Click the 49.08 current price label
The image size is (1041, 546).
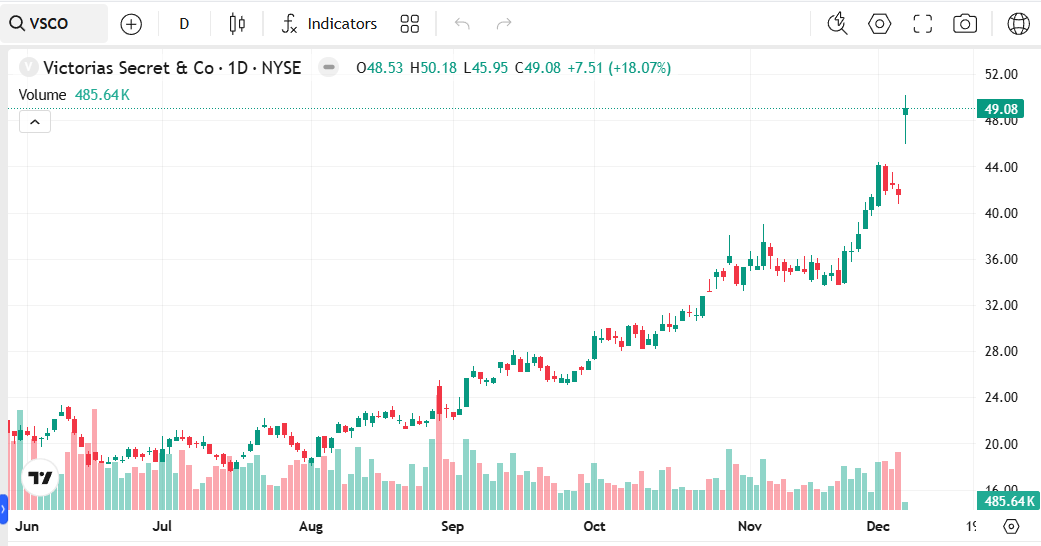(x=1001, y=109)
